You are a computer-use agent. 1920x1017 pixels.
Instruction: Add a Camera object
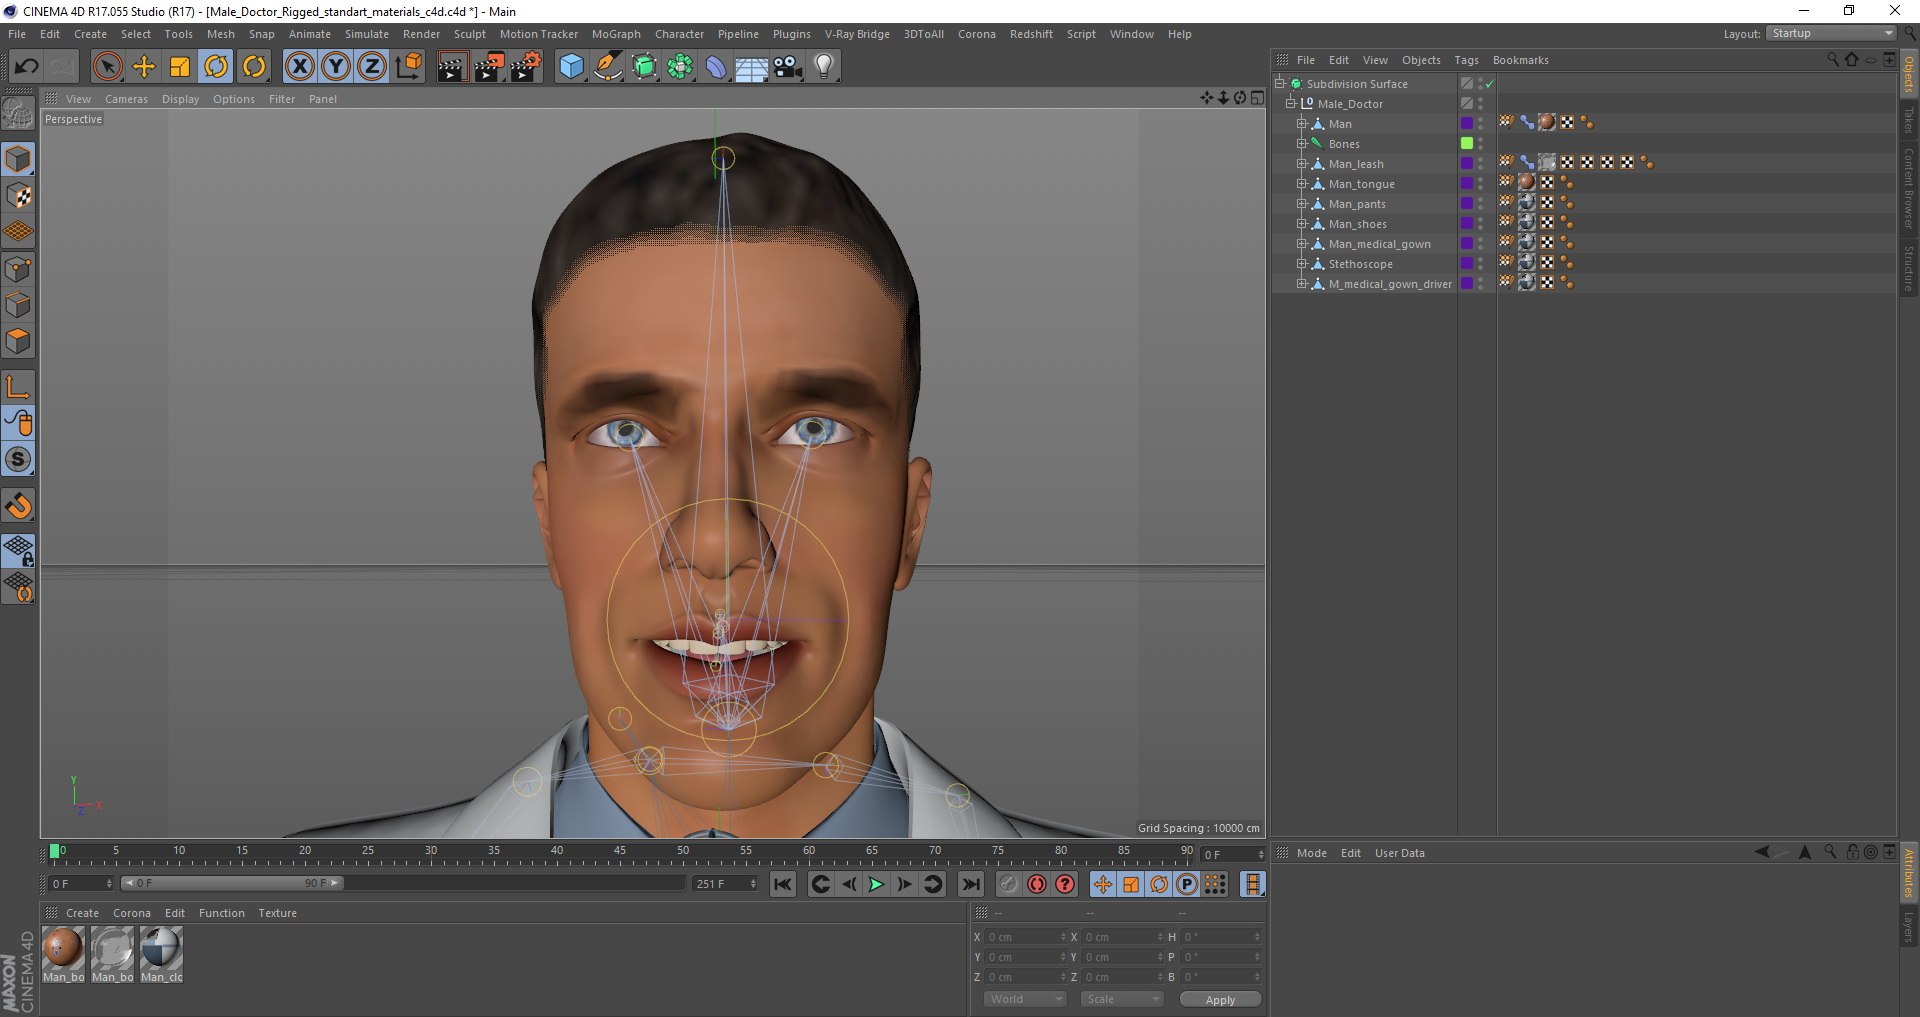tap(787, 67)
